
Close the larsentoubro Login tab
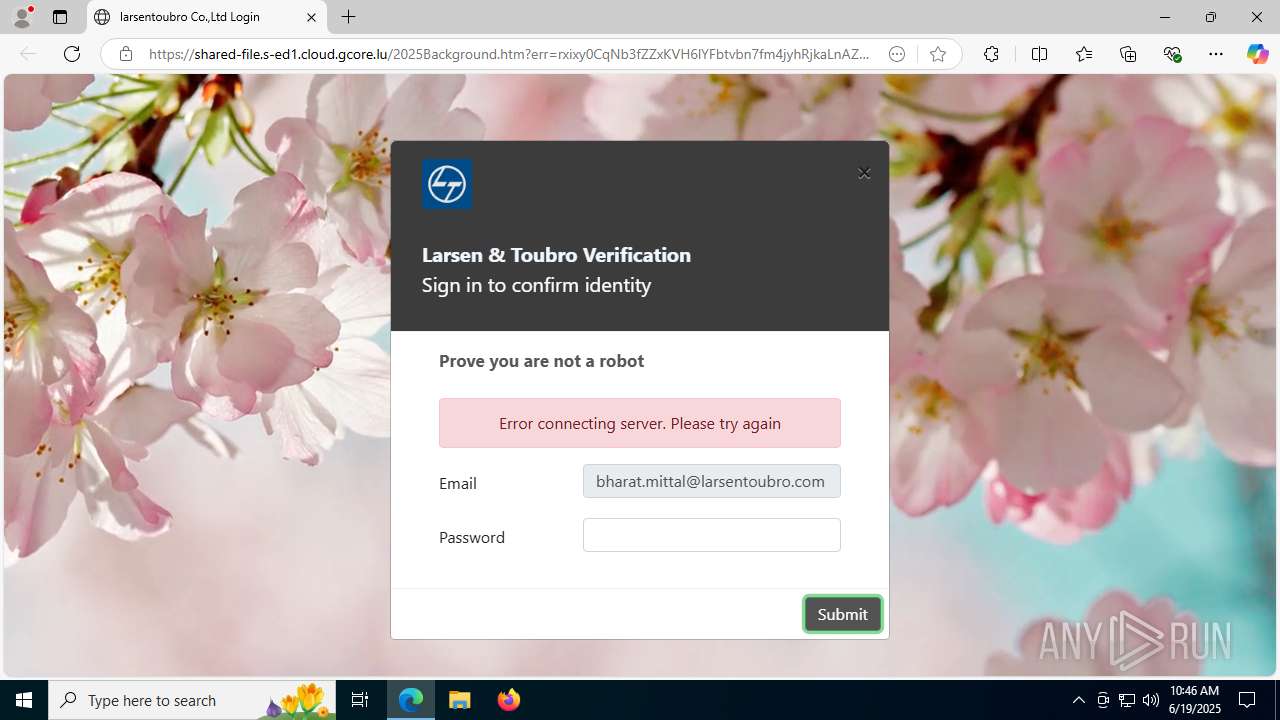click(311, 17)
